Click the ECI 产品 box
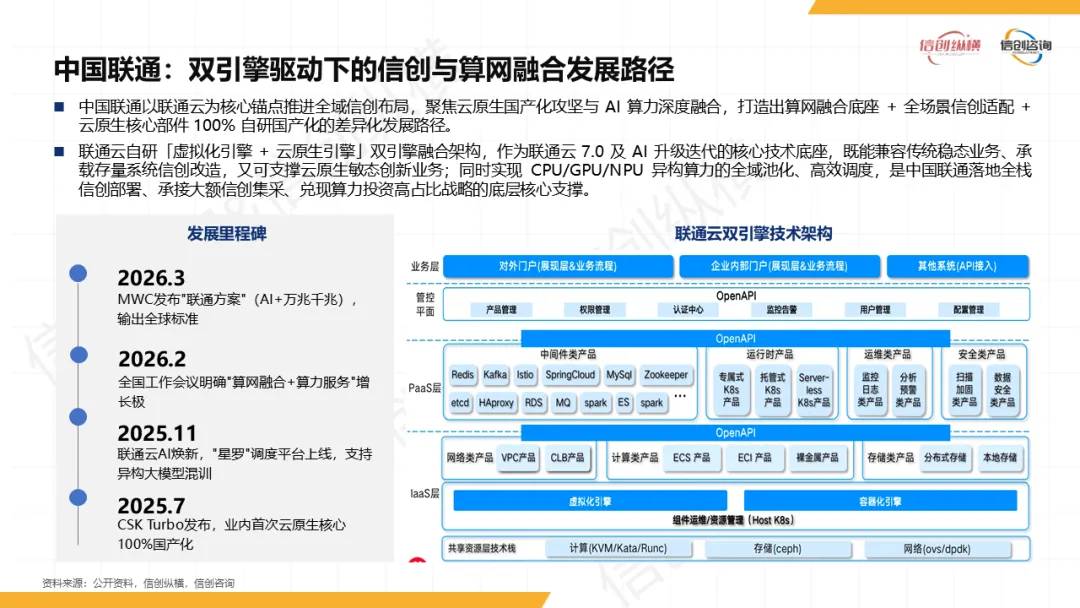Screen dimensions: 1080x608 [754, 458]
